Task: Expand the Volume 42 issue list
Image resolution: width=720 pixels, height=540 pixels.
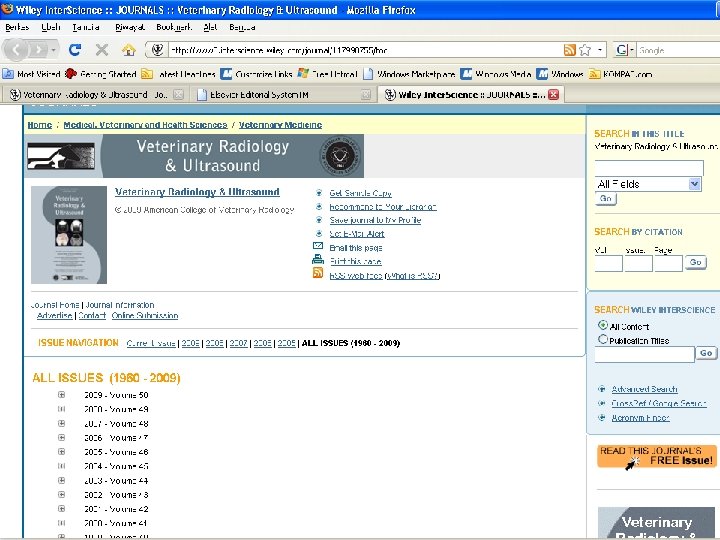Action: [62, 509]
